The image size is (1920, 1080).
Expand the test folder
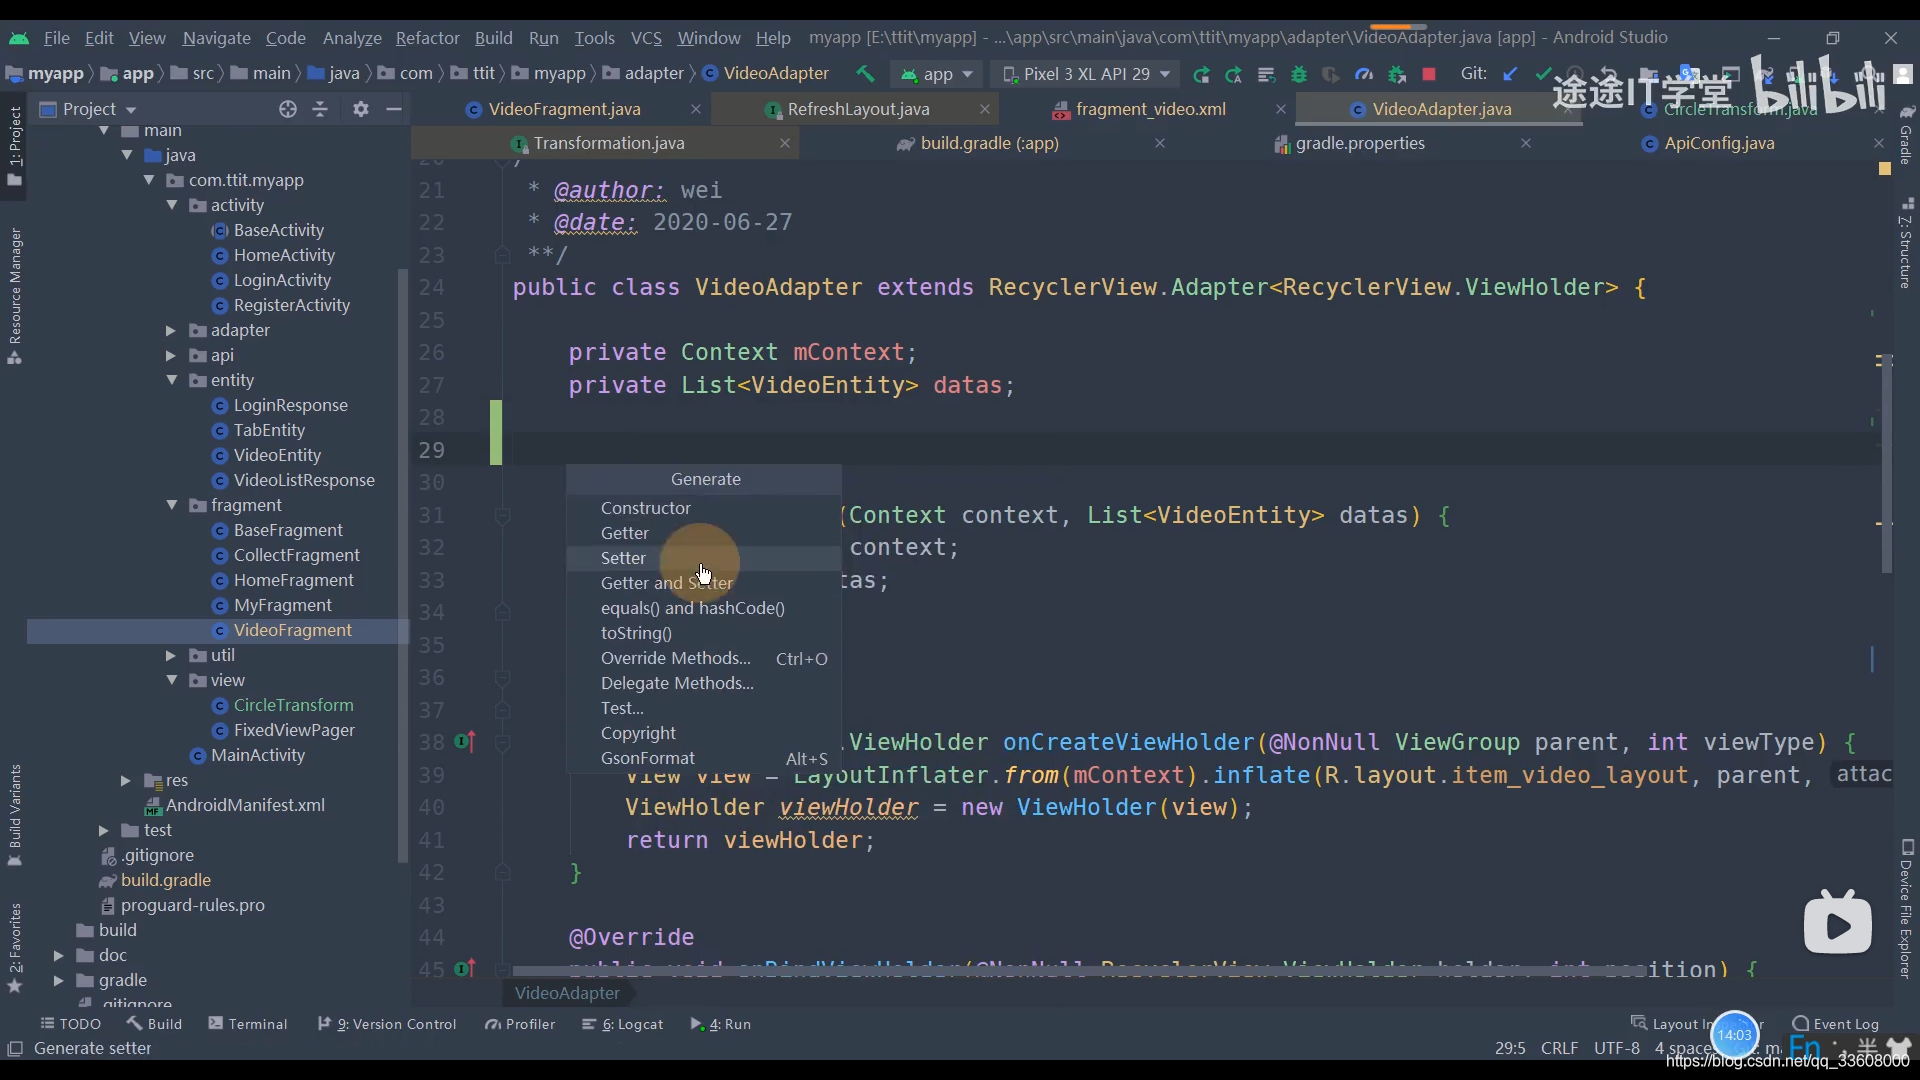tap(103, 830)
